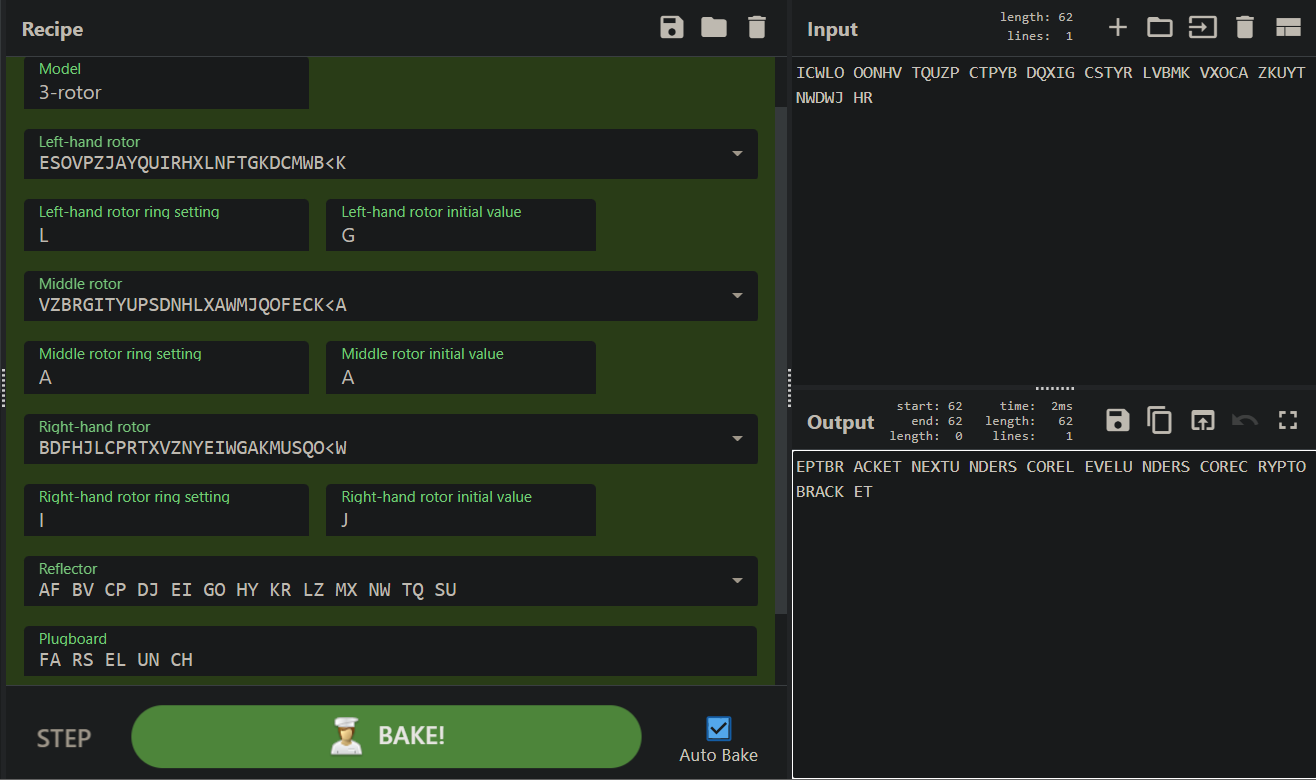Edit Middle rotor ring setting field
The width and height of the screenshot is (1316, 780).
[x=166, y=367]
